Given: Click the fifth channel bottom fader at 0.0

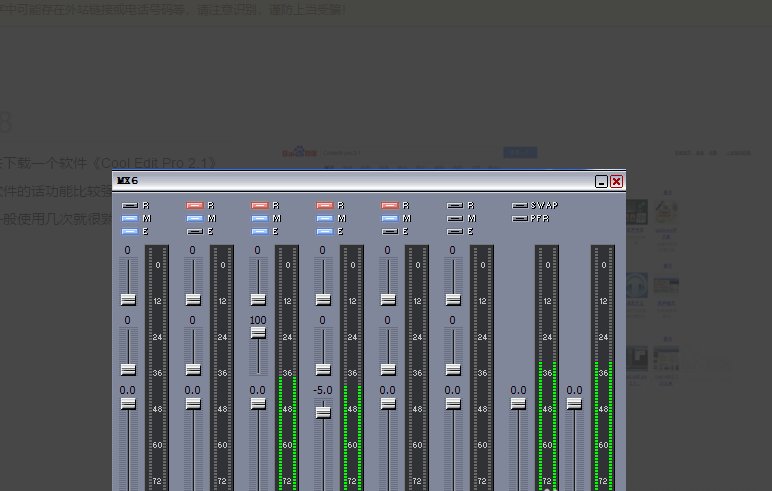Looking at the screenshot, I should click(388, 404).
